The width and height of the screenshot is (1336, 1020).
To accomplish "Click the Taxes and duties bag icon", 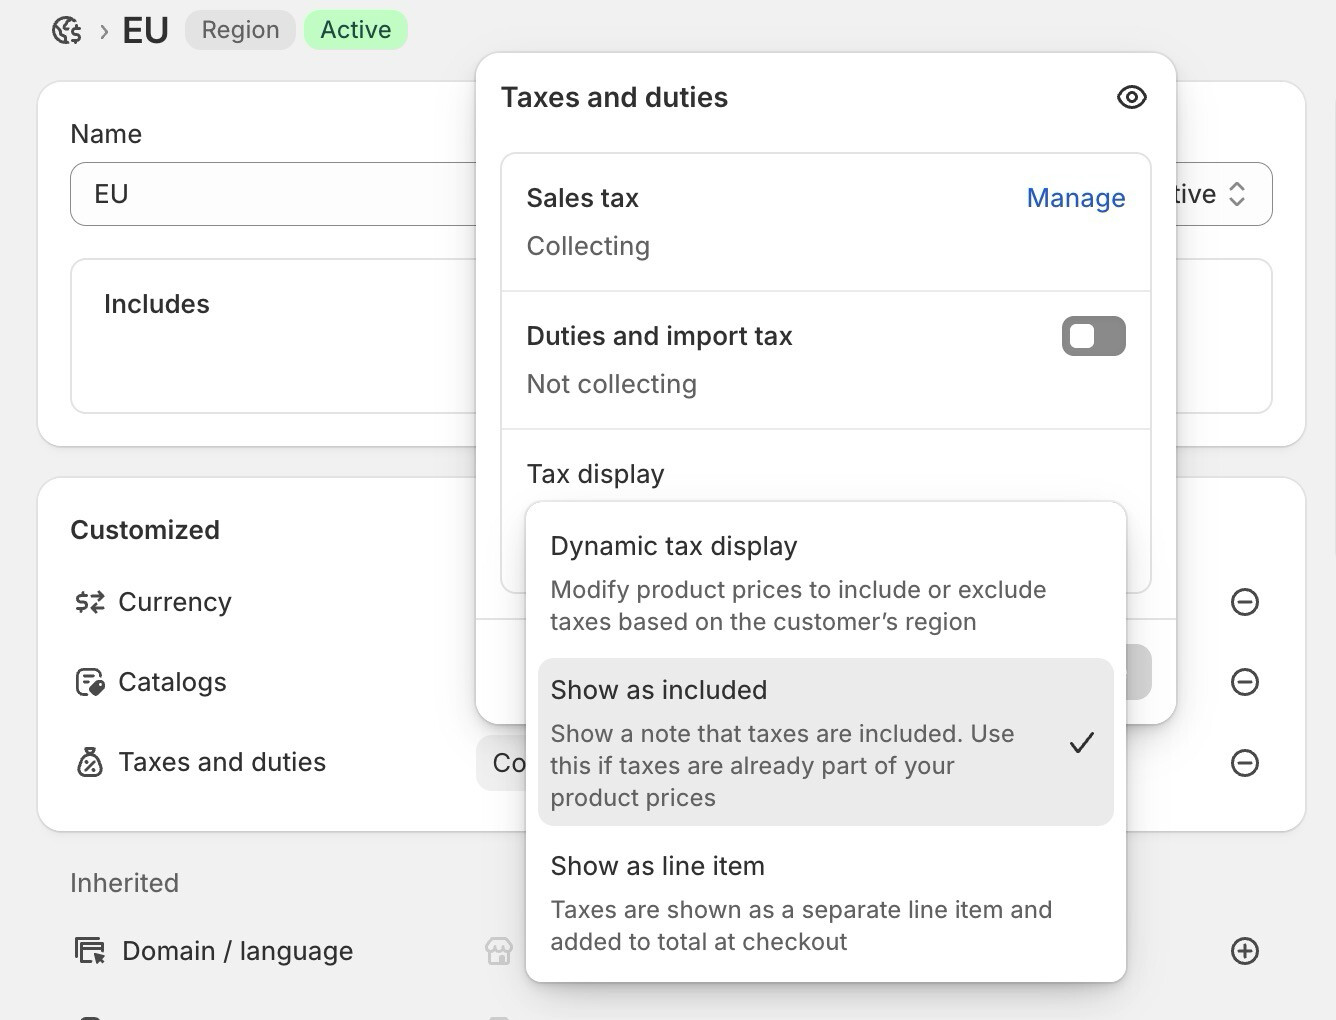I will pos(90,763).
